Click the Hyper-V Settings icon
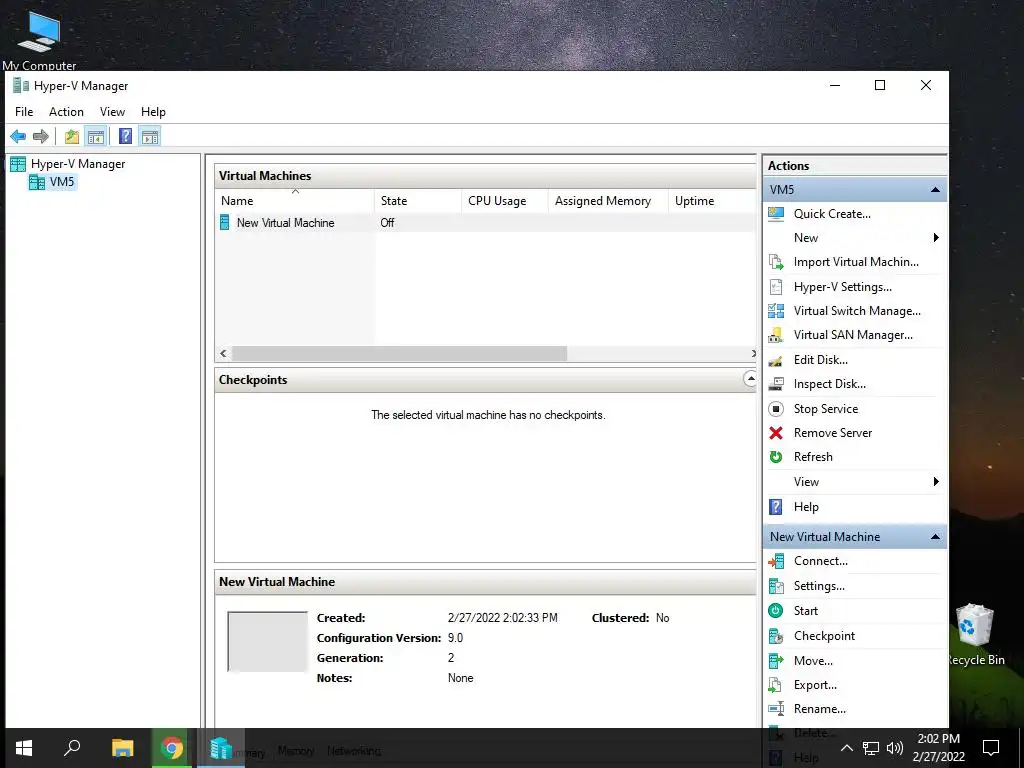 point(776,287)
